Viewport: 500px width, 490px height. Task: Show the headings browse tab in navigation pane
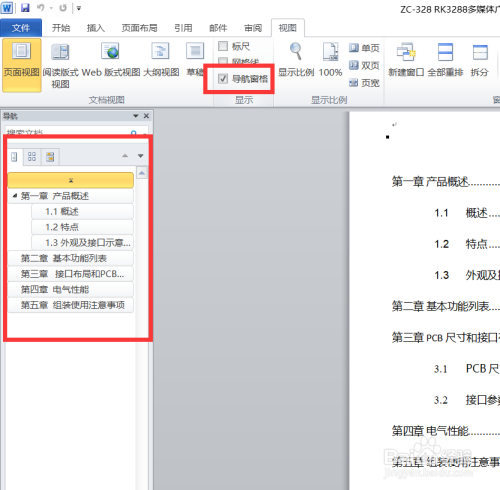click(14, 157)
